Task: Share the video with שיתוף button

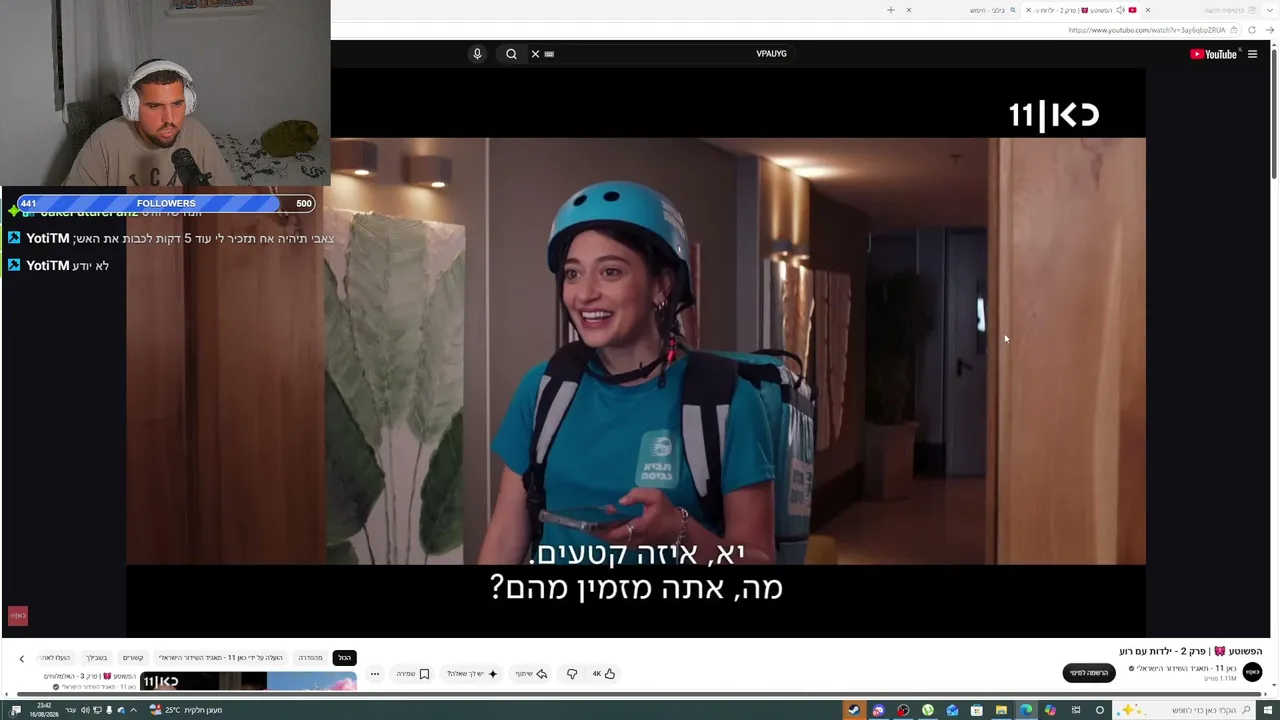Action: 531,674
